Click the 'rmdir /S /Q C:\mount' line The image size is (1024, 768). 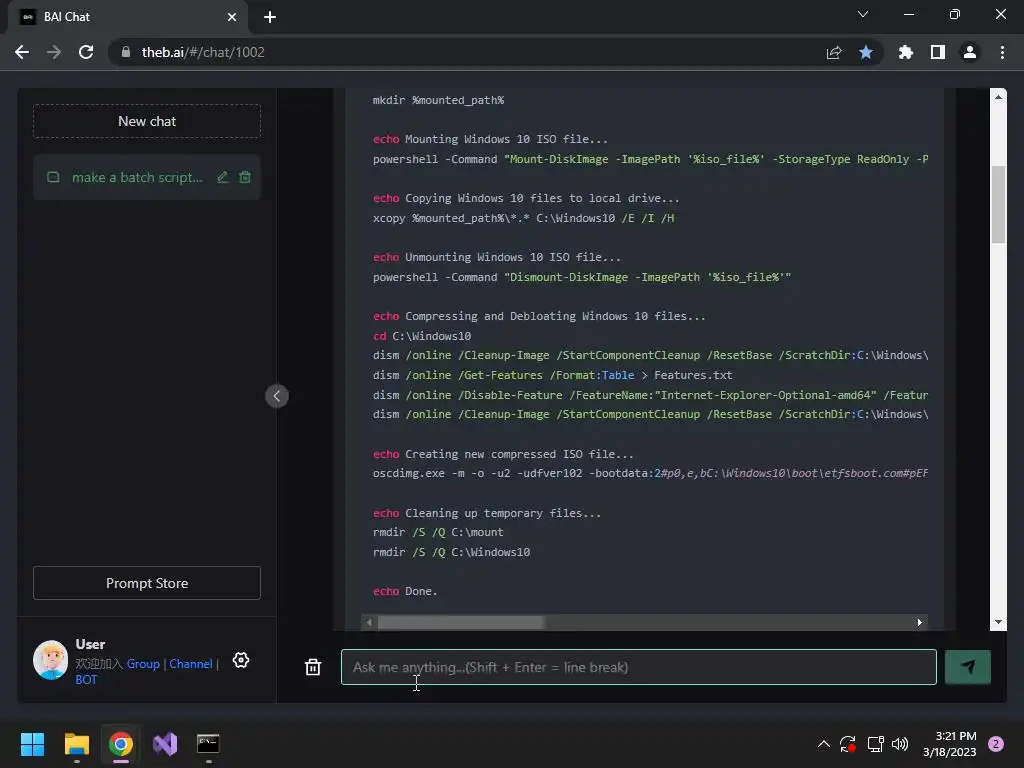[438, 532]
